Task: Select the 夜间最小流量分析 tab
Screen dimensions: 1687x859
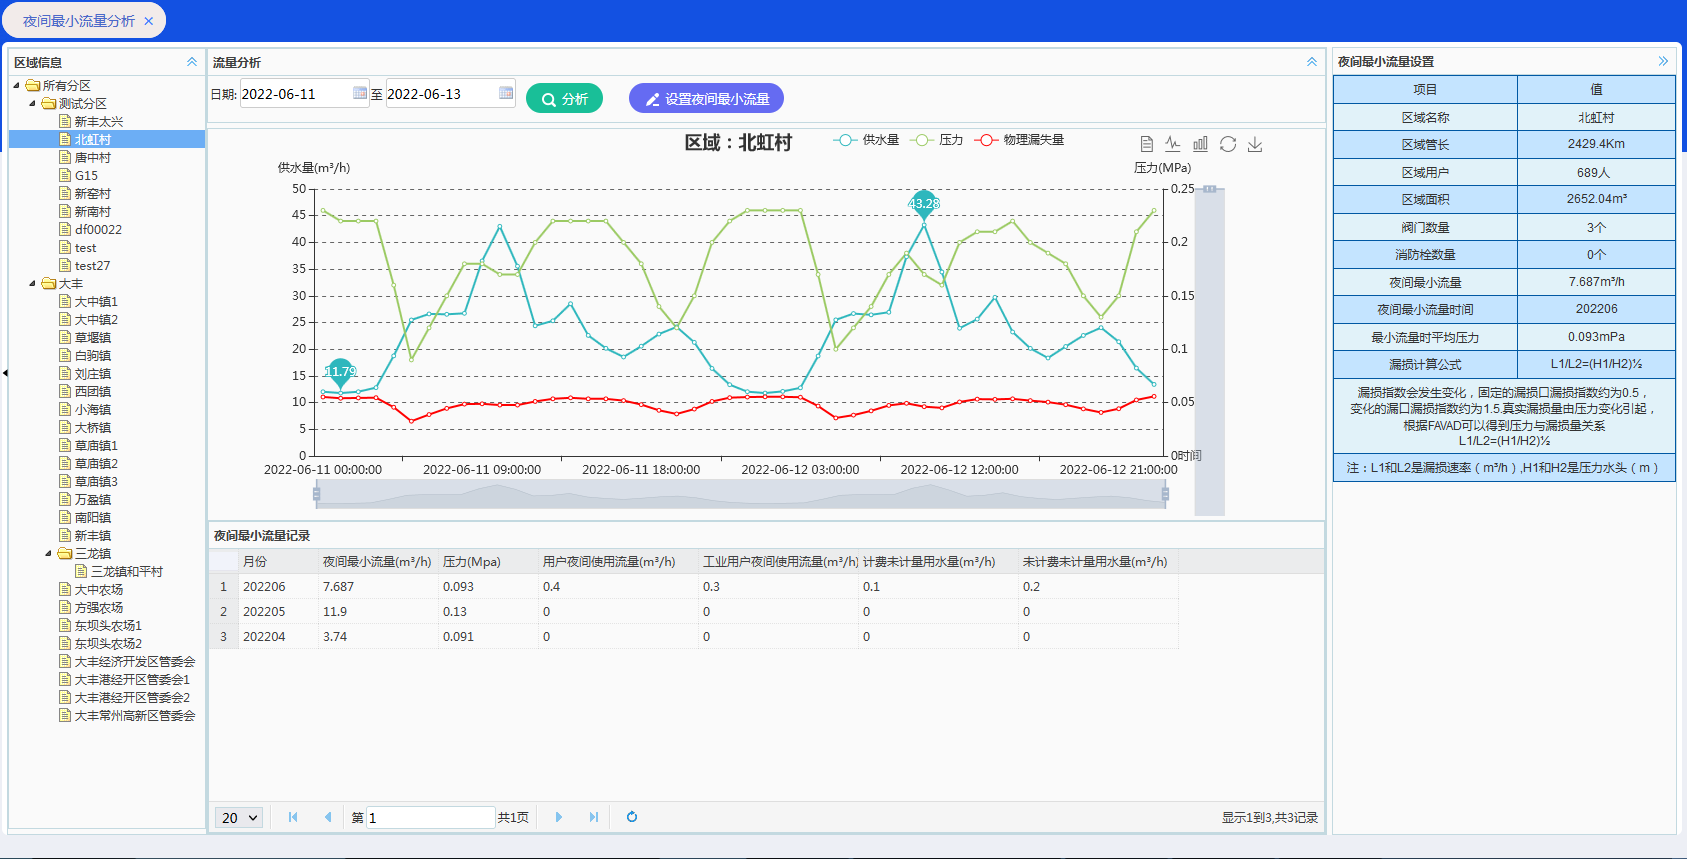Action: coord(79,21)
